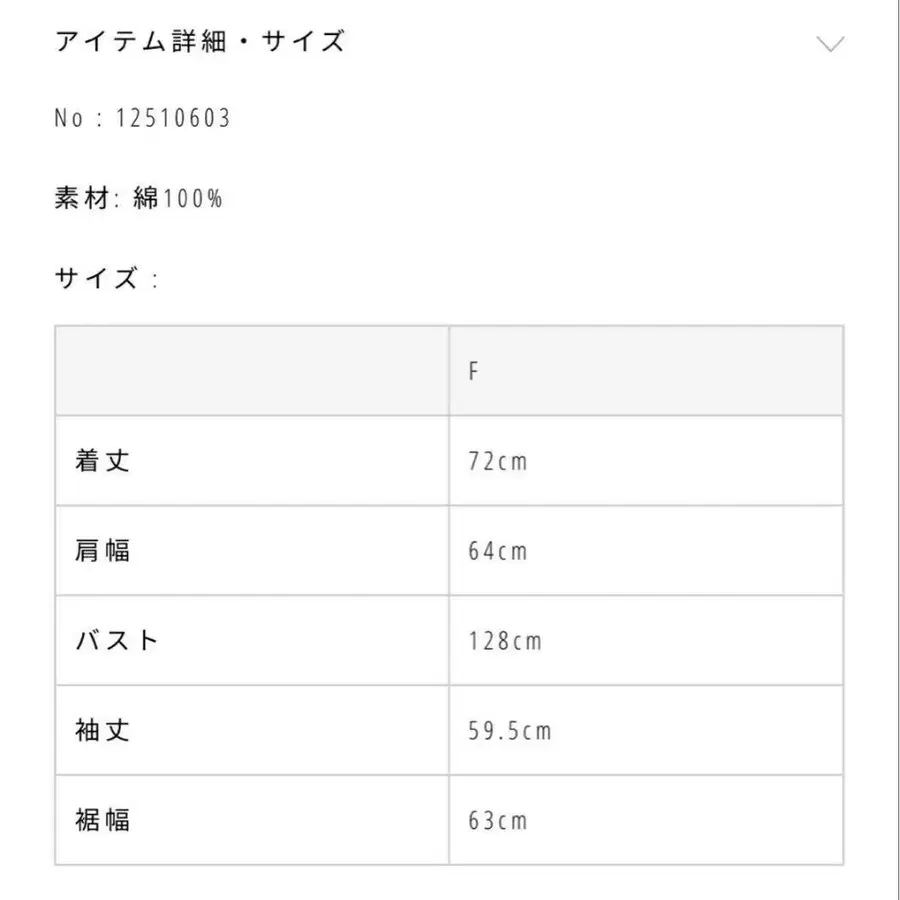Select the 綿100% material text
Viewport: 900px width, 900px height.
click(180, 198)
